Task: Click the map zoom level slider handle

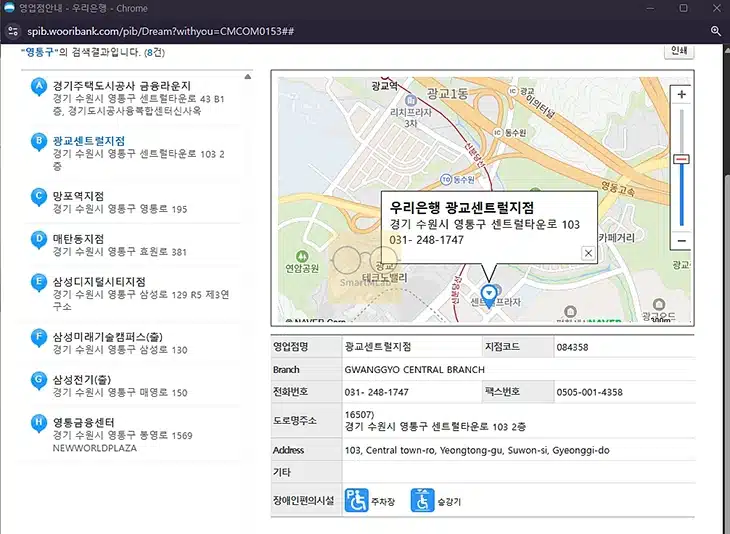Action: tap(682, 159)
